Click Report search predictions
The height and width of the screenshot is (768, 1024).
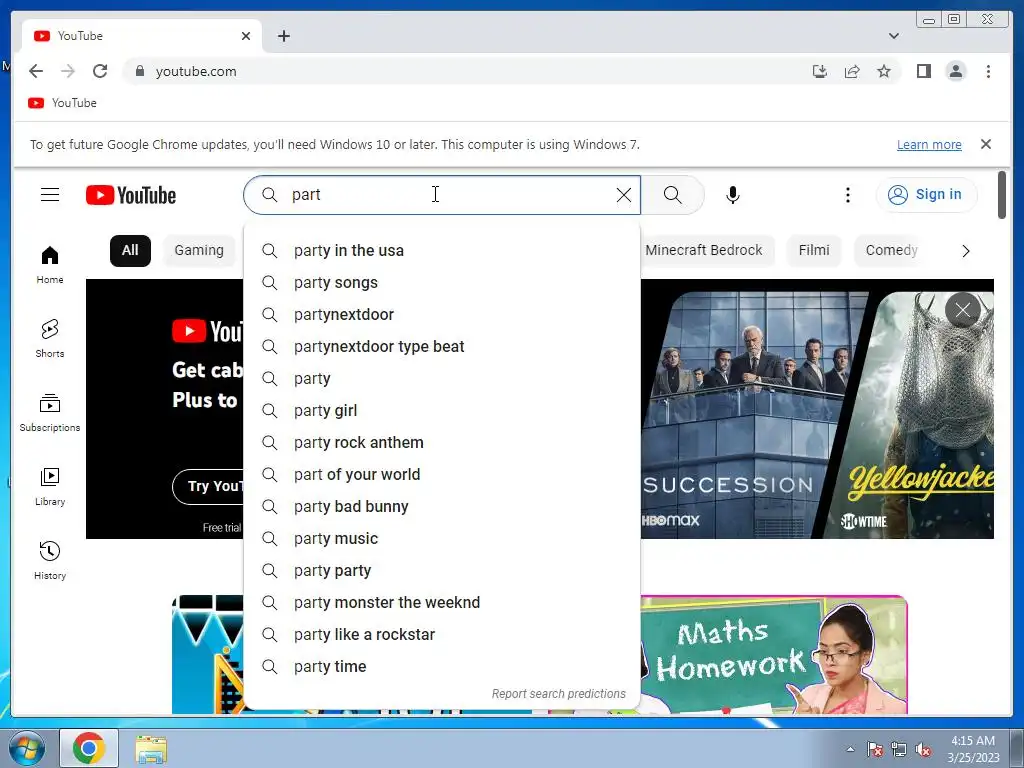[558, 694]
